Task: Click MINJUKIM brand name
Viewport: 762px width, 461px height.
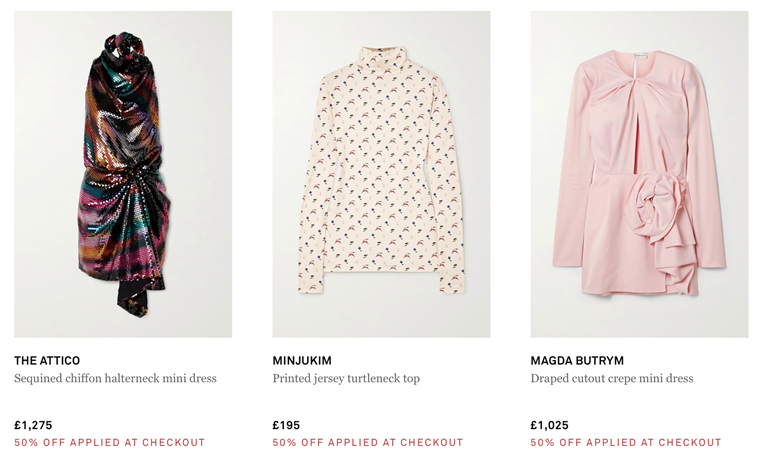Action: tap(302, 360)
